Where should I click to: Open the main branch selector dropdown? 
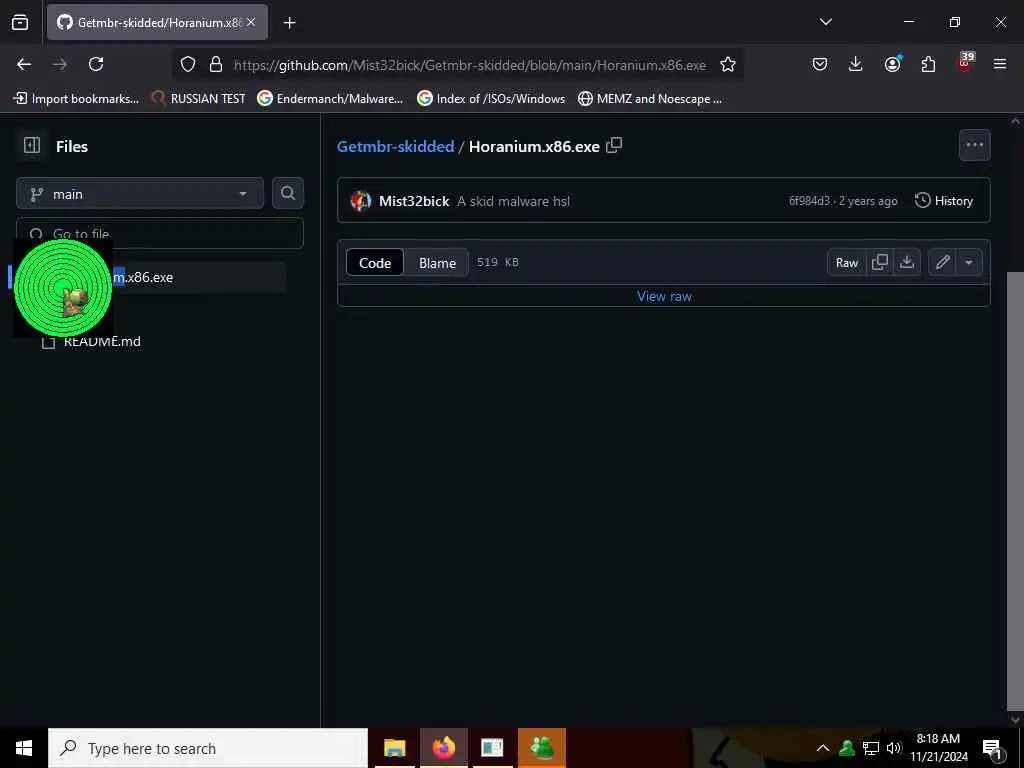click(140, 194)
